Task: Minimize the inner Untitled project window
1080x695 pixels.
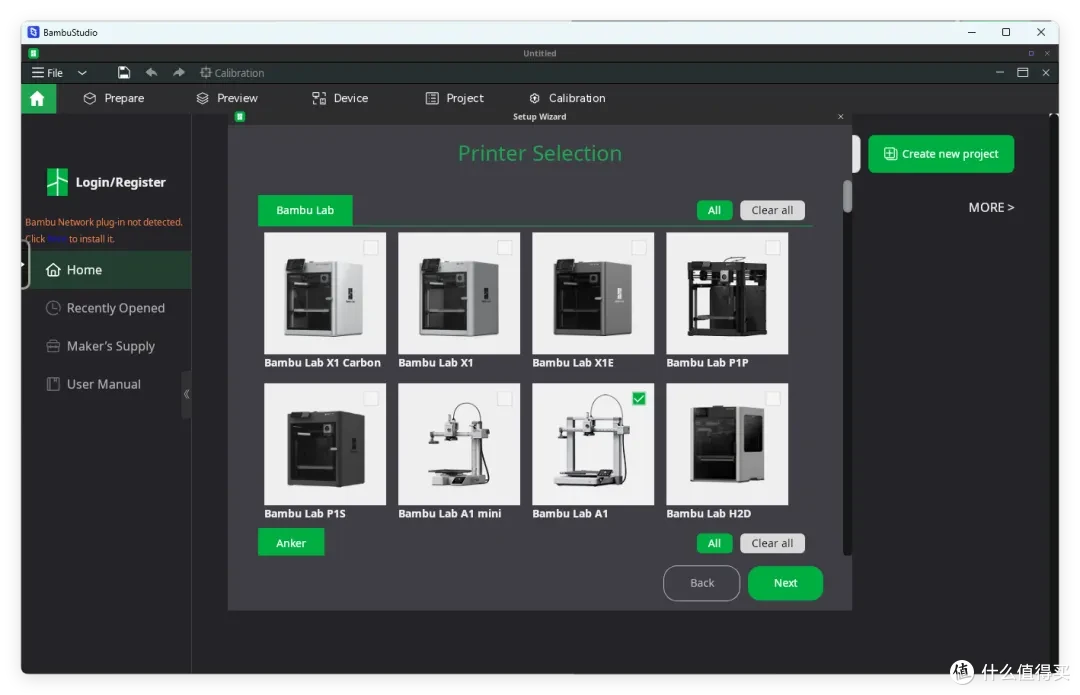Action: (x=999, y=72)
